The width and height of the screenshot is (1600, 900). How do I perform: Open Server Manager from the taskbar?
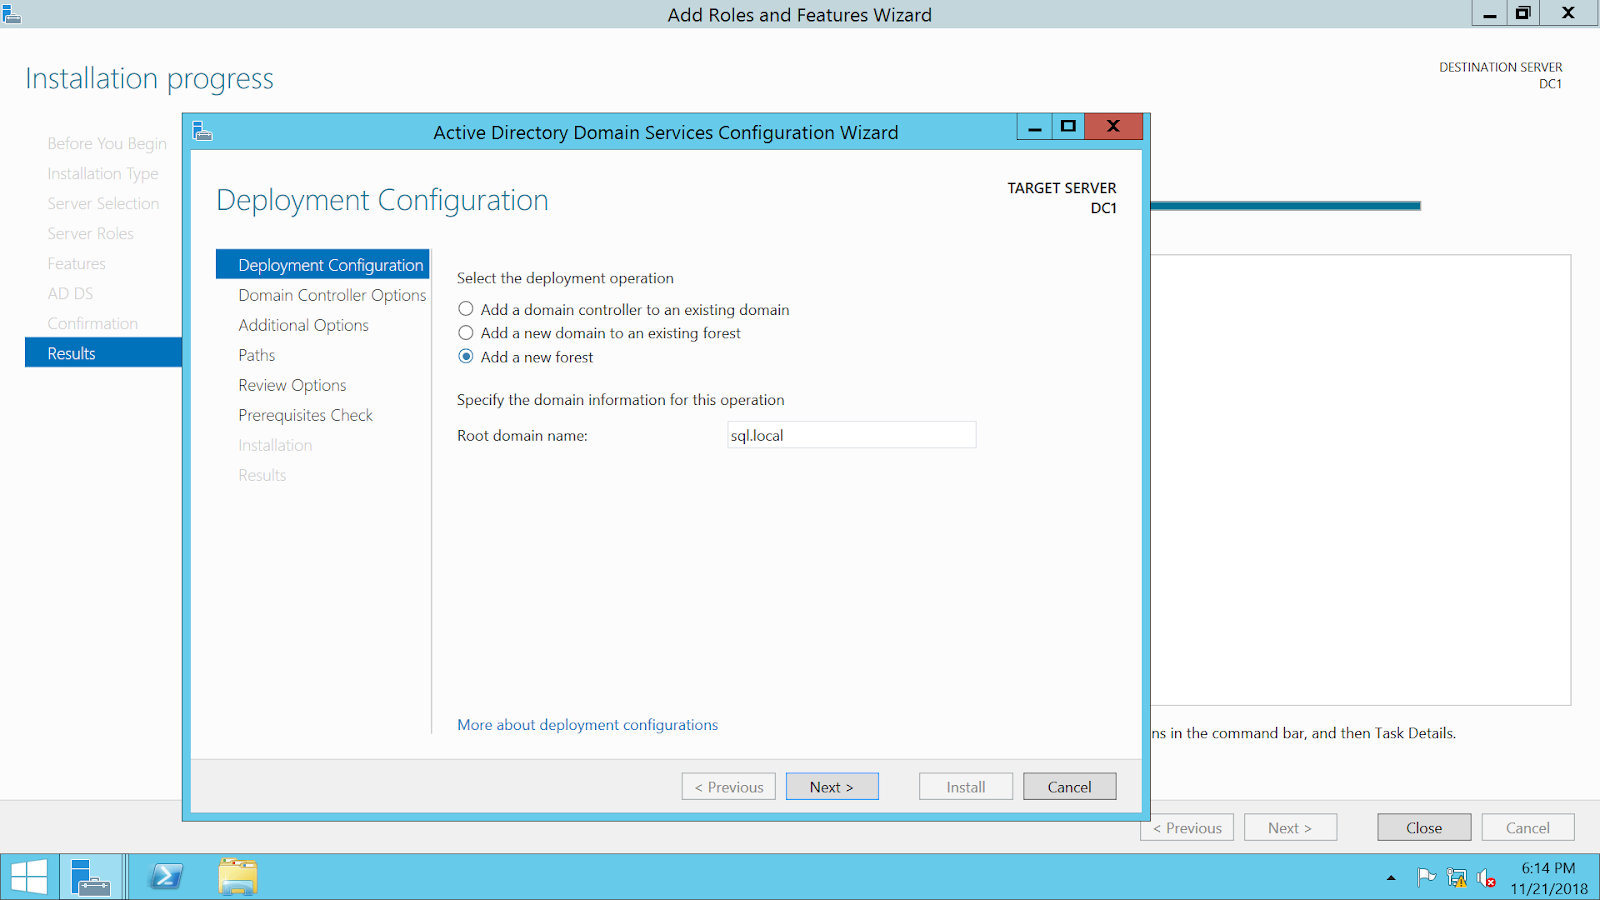91,876
